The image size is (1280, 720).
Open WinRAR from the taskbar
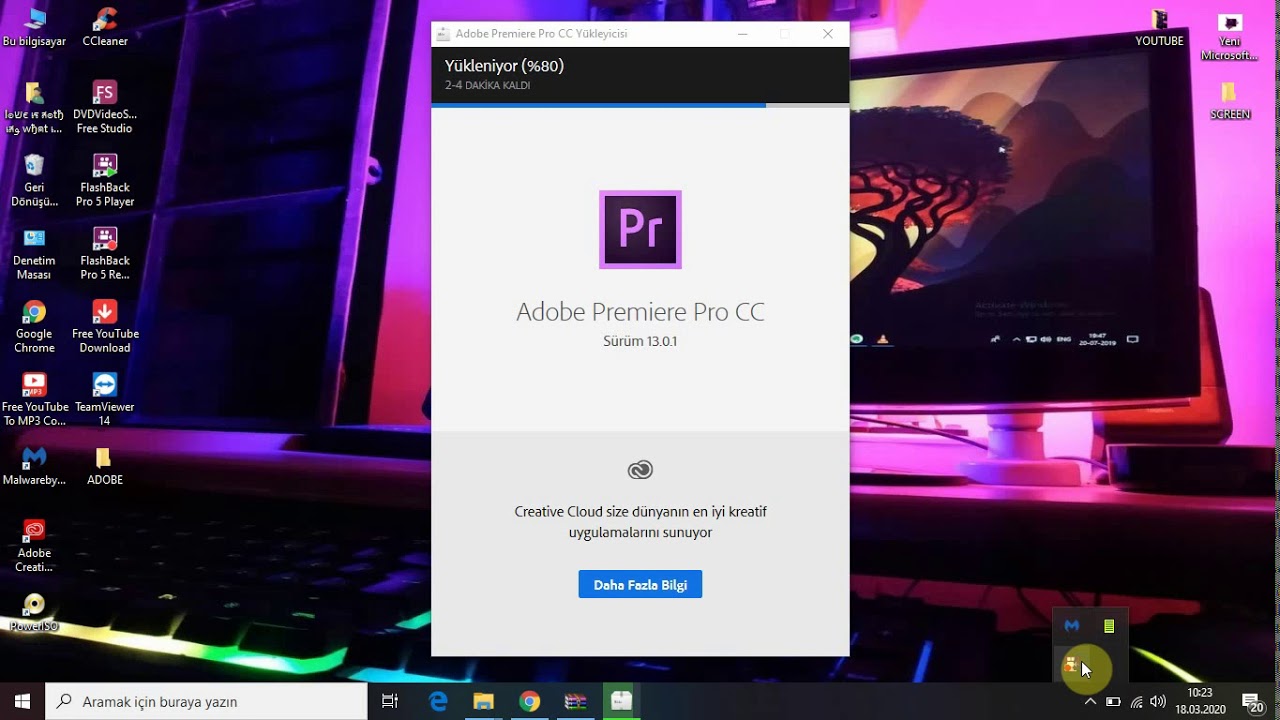pos(576,701)
